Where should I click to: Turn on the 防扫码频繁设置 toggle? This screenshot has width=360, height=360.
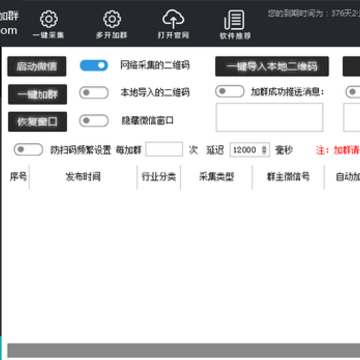[28, 150]
